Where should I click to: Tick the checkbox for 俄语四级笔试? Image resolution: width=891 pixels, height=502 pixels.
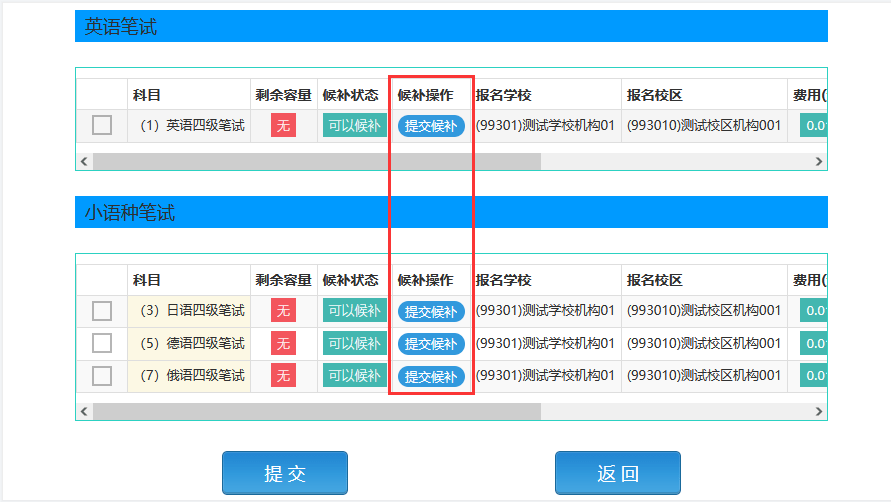point(102,376)
